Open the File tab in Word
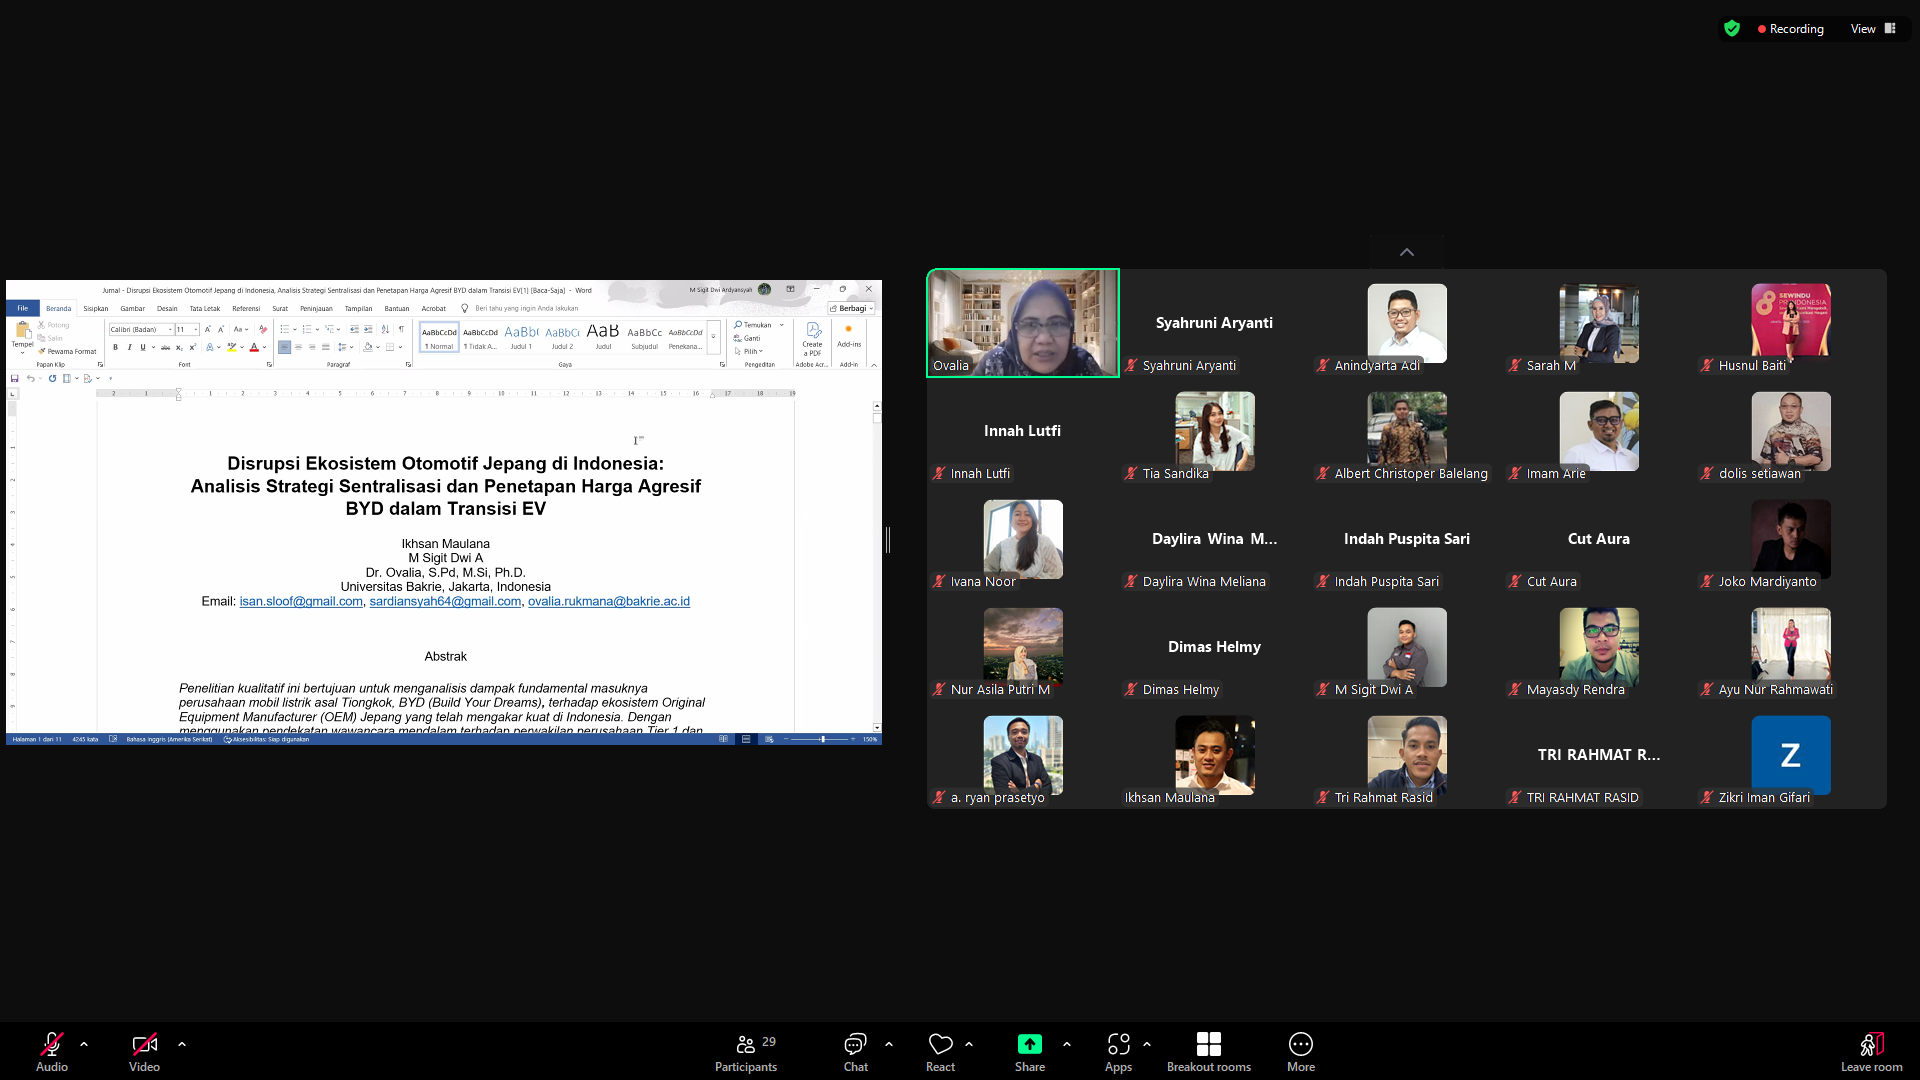The width and height of the screenshot is (1920, 1080). tap(22, 308)
